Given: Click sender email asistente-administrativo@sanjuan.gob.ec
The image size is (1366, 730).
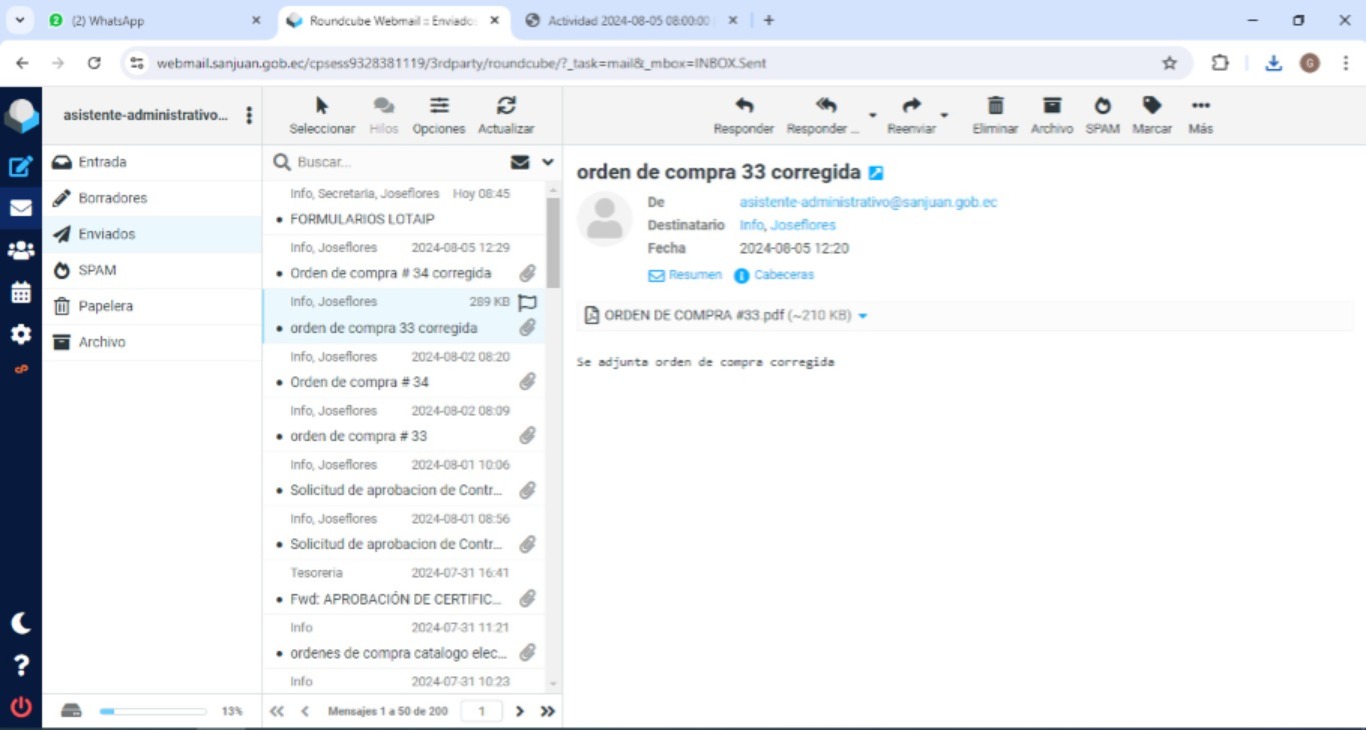Looking at the screenshot, I should [868, 202].
